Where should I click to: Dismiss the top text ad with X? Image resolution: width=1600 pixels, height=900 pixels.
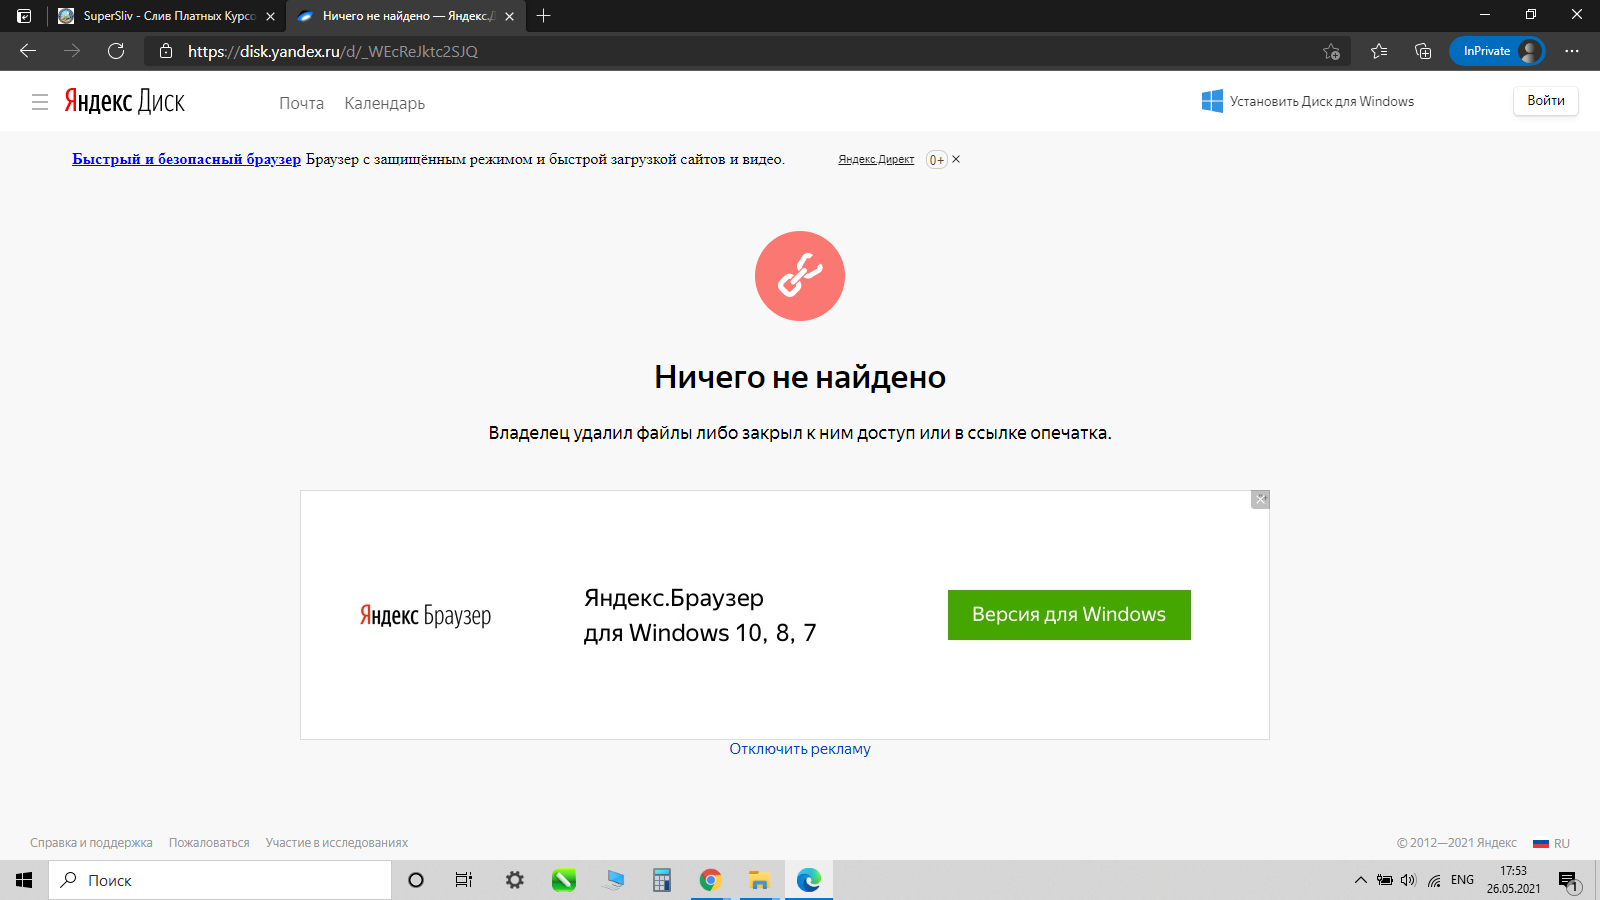click(x=956, y=159)
